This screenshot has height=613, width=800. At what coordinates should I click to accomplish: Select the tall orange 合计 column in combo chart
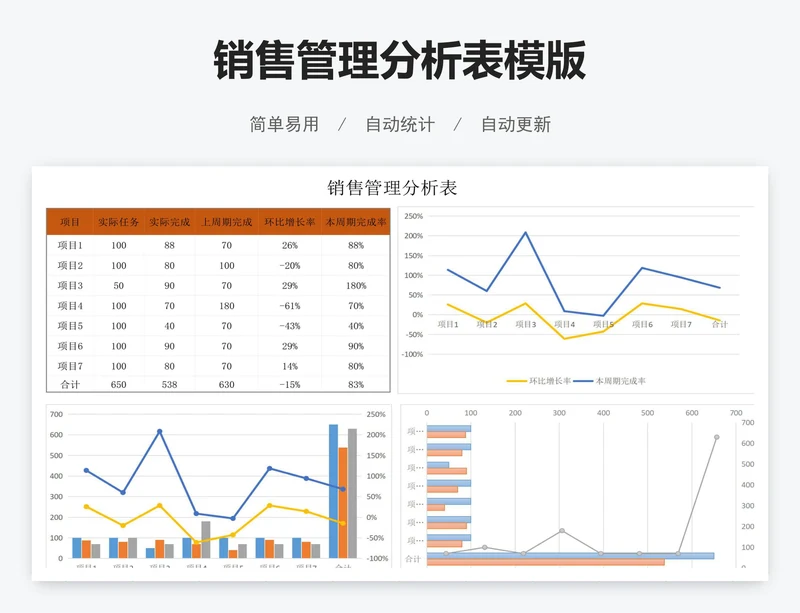(343, 503)
